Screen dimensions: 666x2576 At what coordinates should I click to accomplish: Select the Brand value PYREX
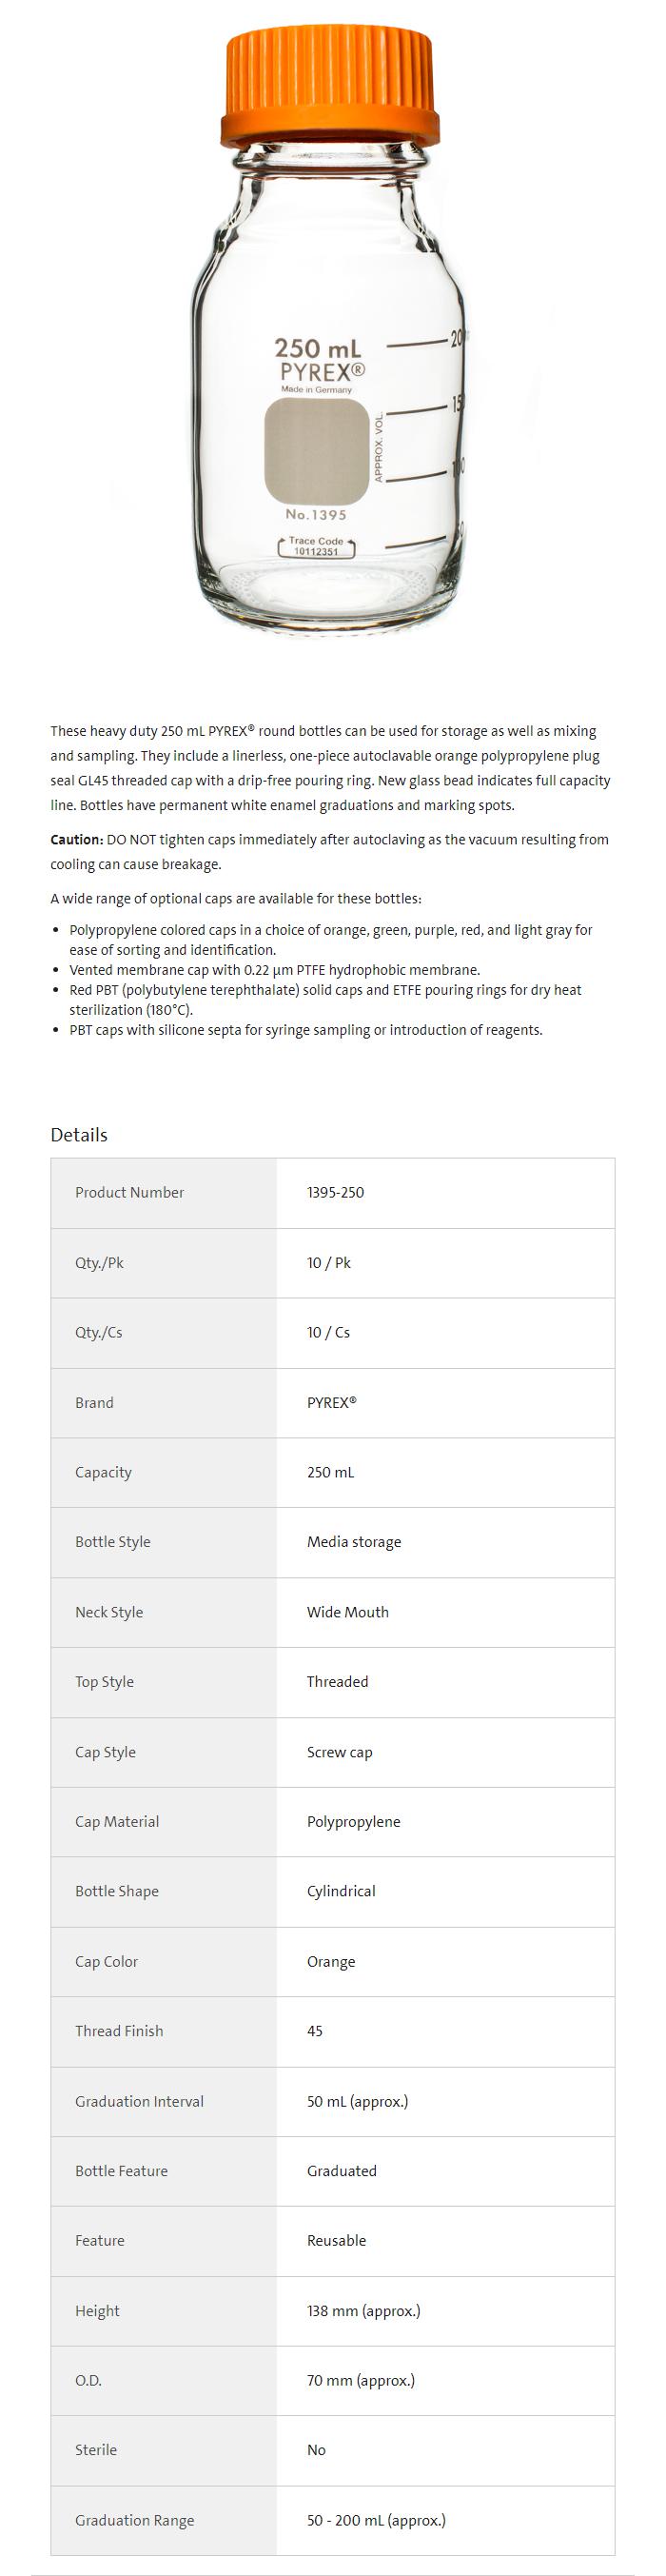coord(331,1402)
